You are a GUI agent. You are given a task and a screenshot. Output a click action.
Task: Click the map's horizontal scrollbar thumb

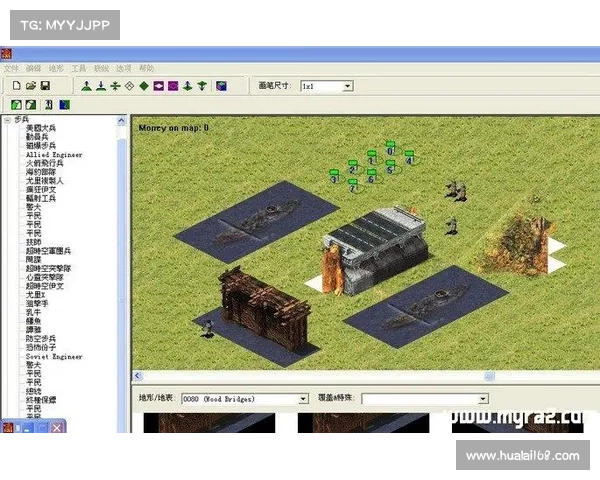click(x=489, y=376)
